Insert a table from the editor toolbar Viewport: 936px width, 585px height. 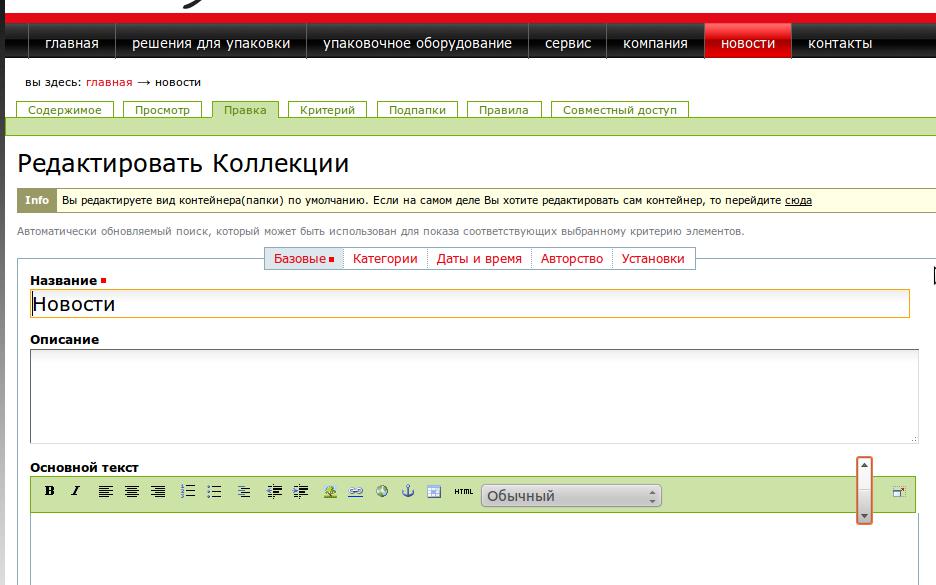433,491
